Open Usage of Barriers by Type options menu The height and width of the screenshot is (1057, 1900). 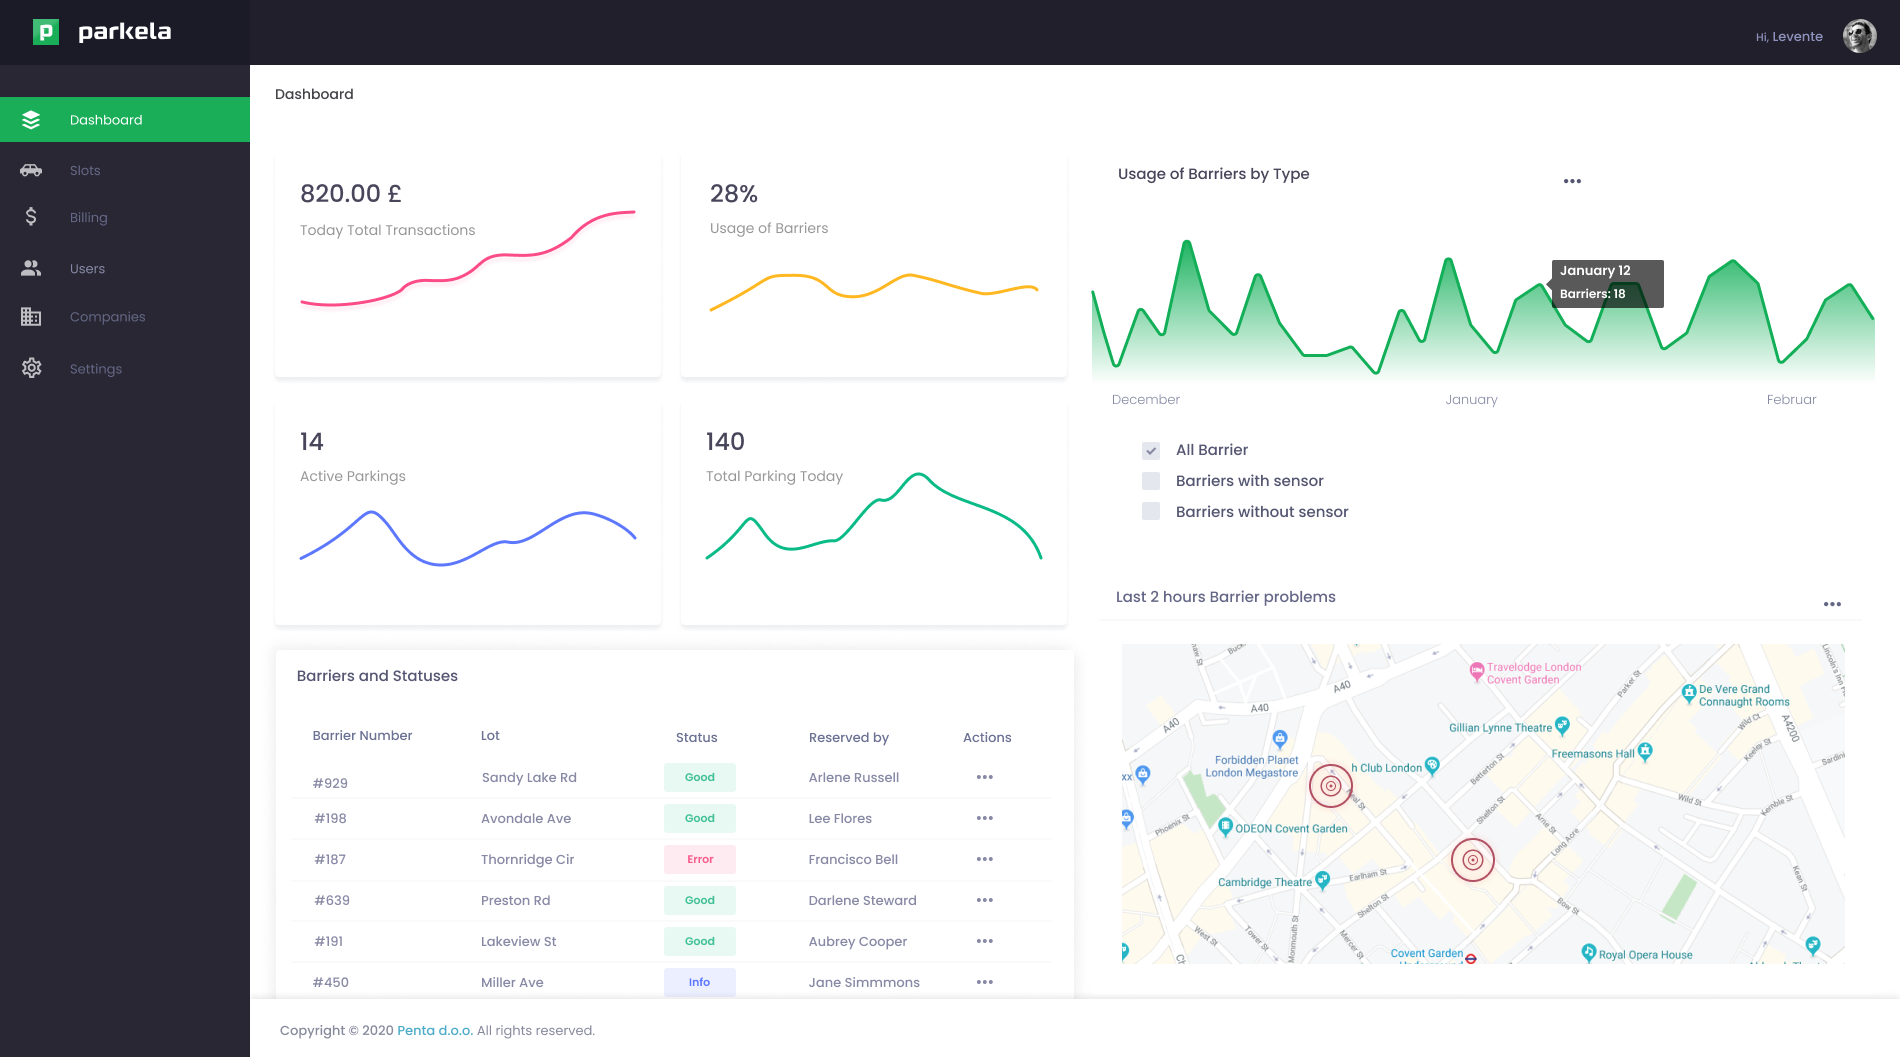point(1572,181)
